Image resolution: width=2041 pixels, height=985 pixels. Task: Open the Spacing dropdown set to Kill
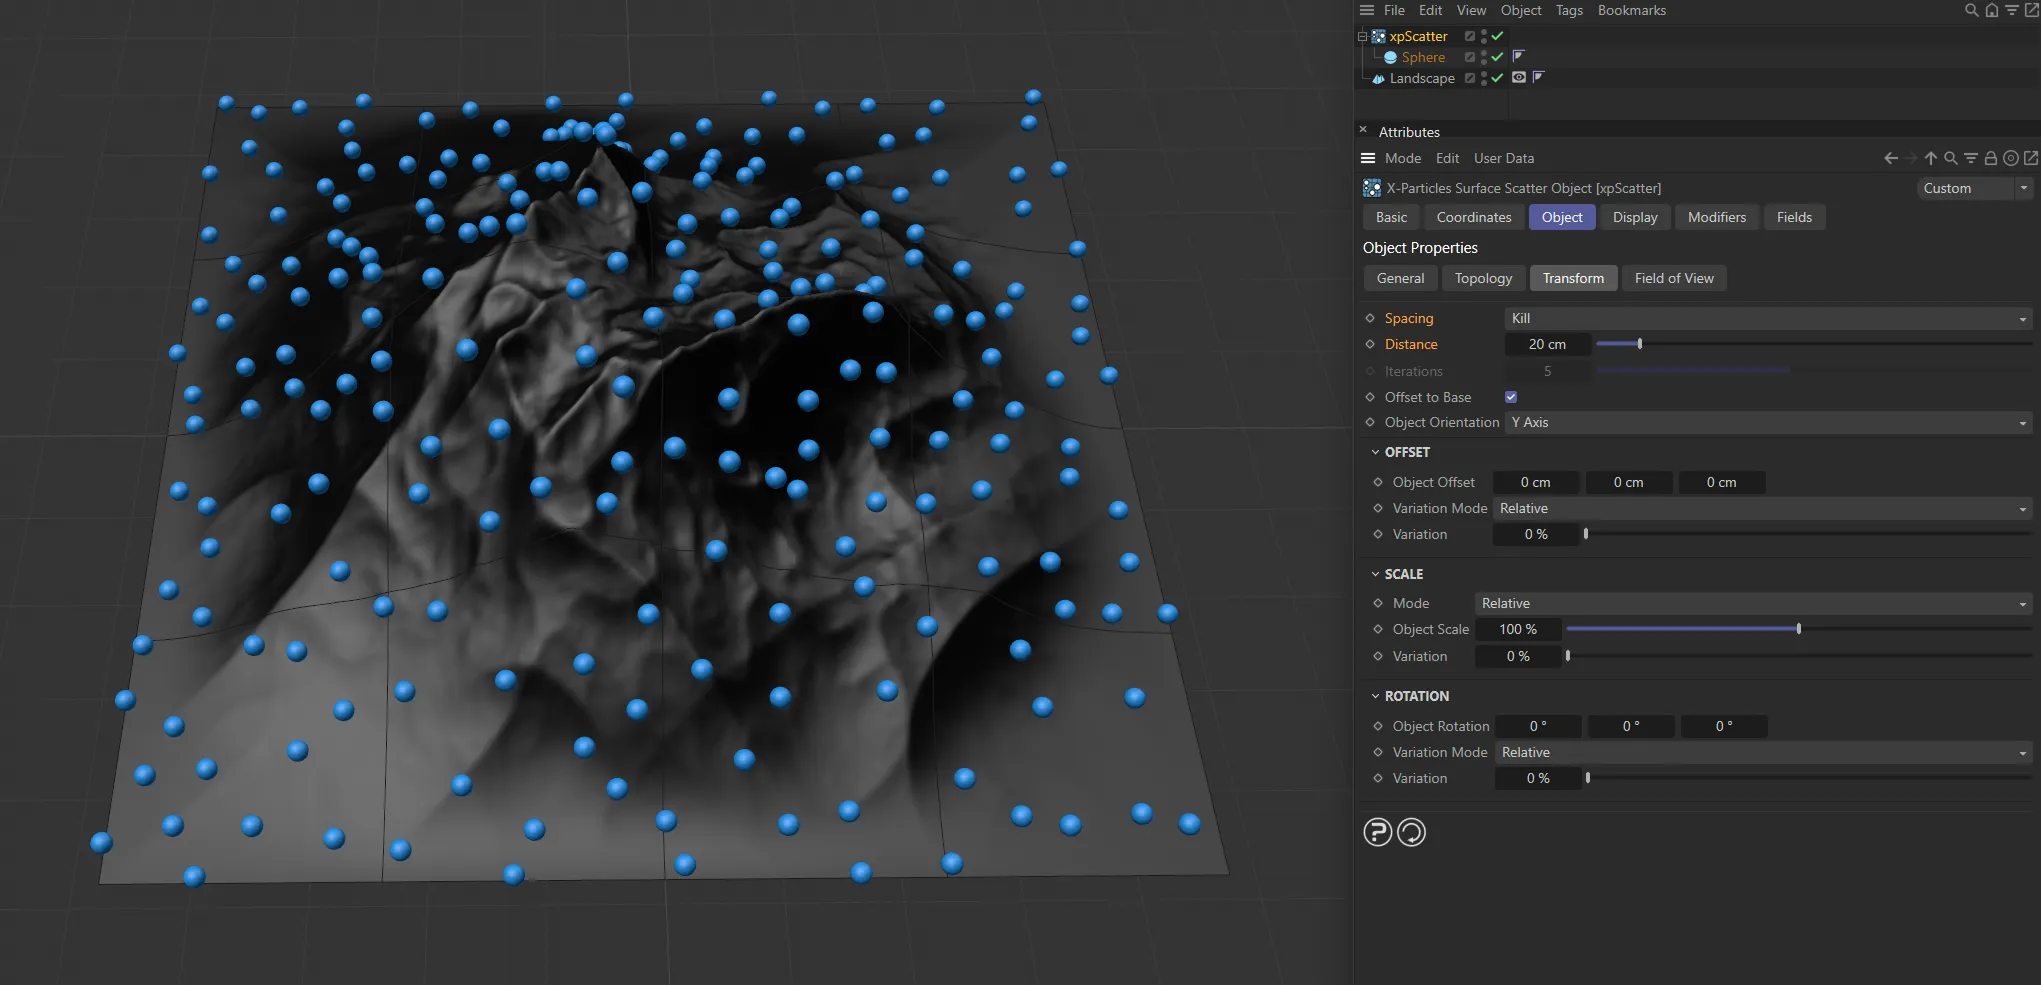(x=1765, y=318)
